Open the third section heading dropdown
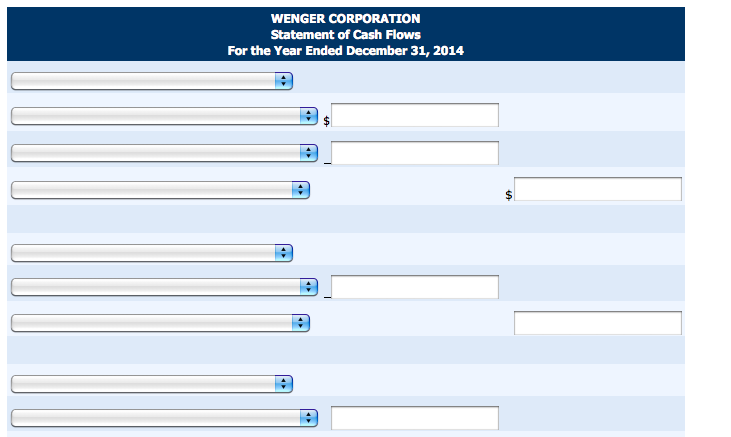 click(152, 384)
